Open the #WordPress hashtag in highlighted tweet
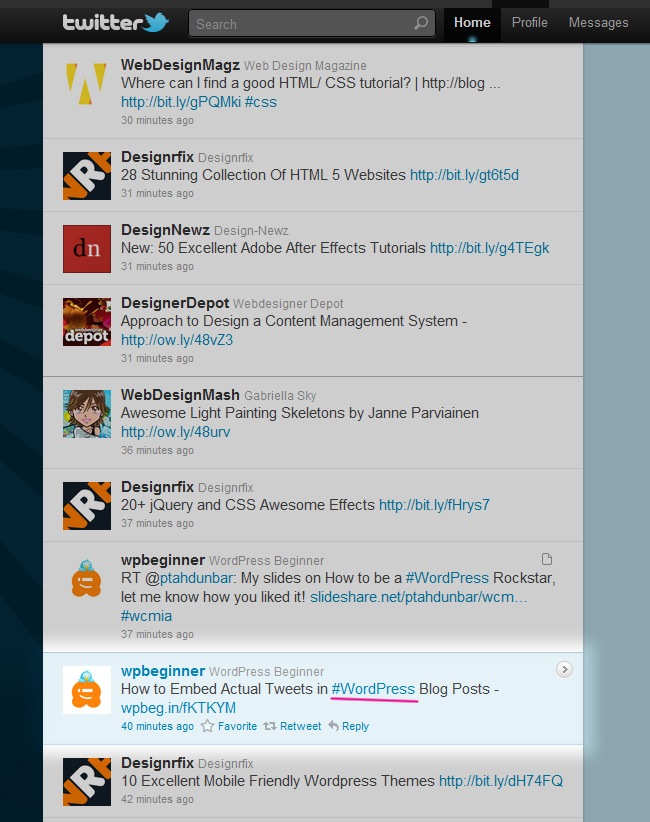Screen dimensions: 650x822 point(373,689)
